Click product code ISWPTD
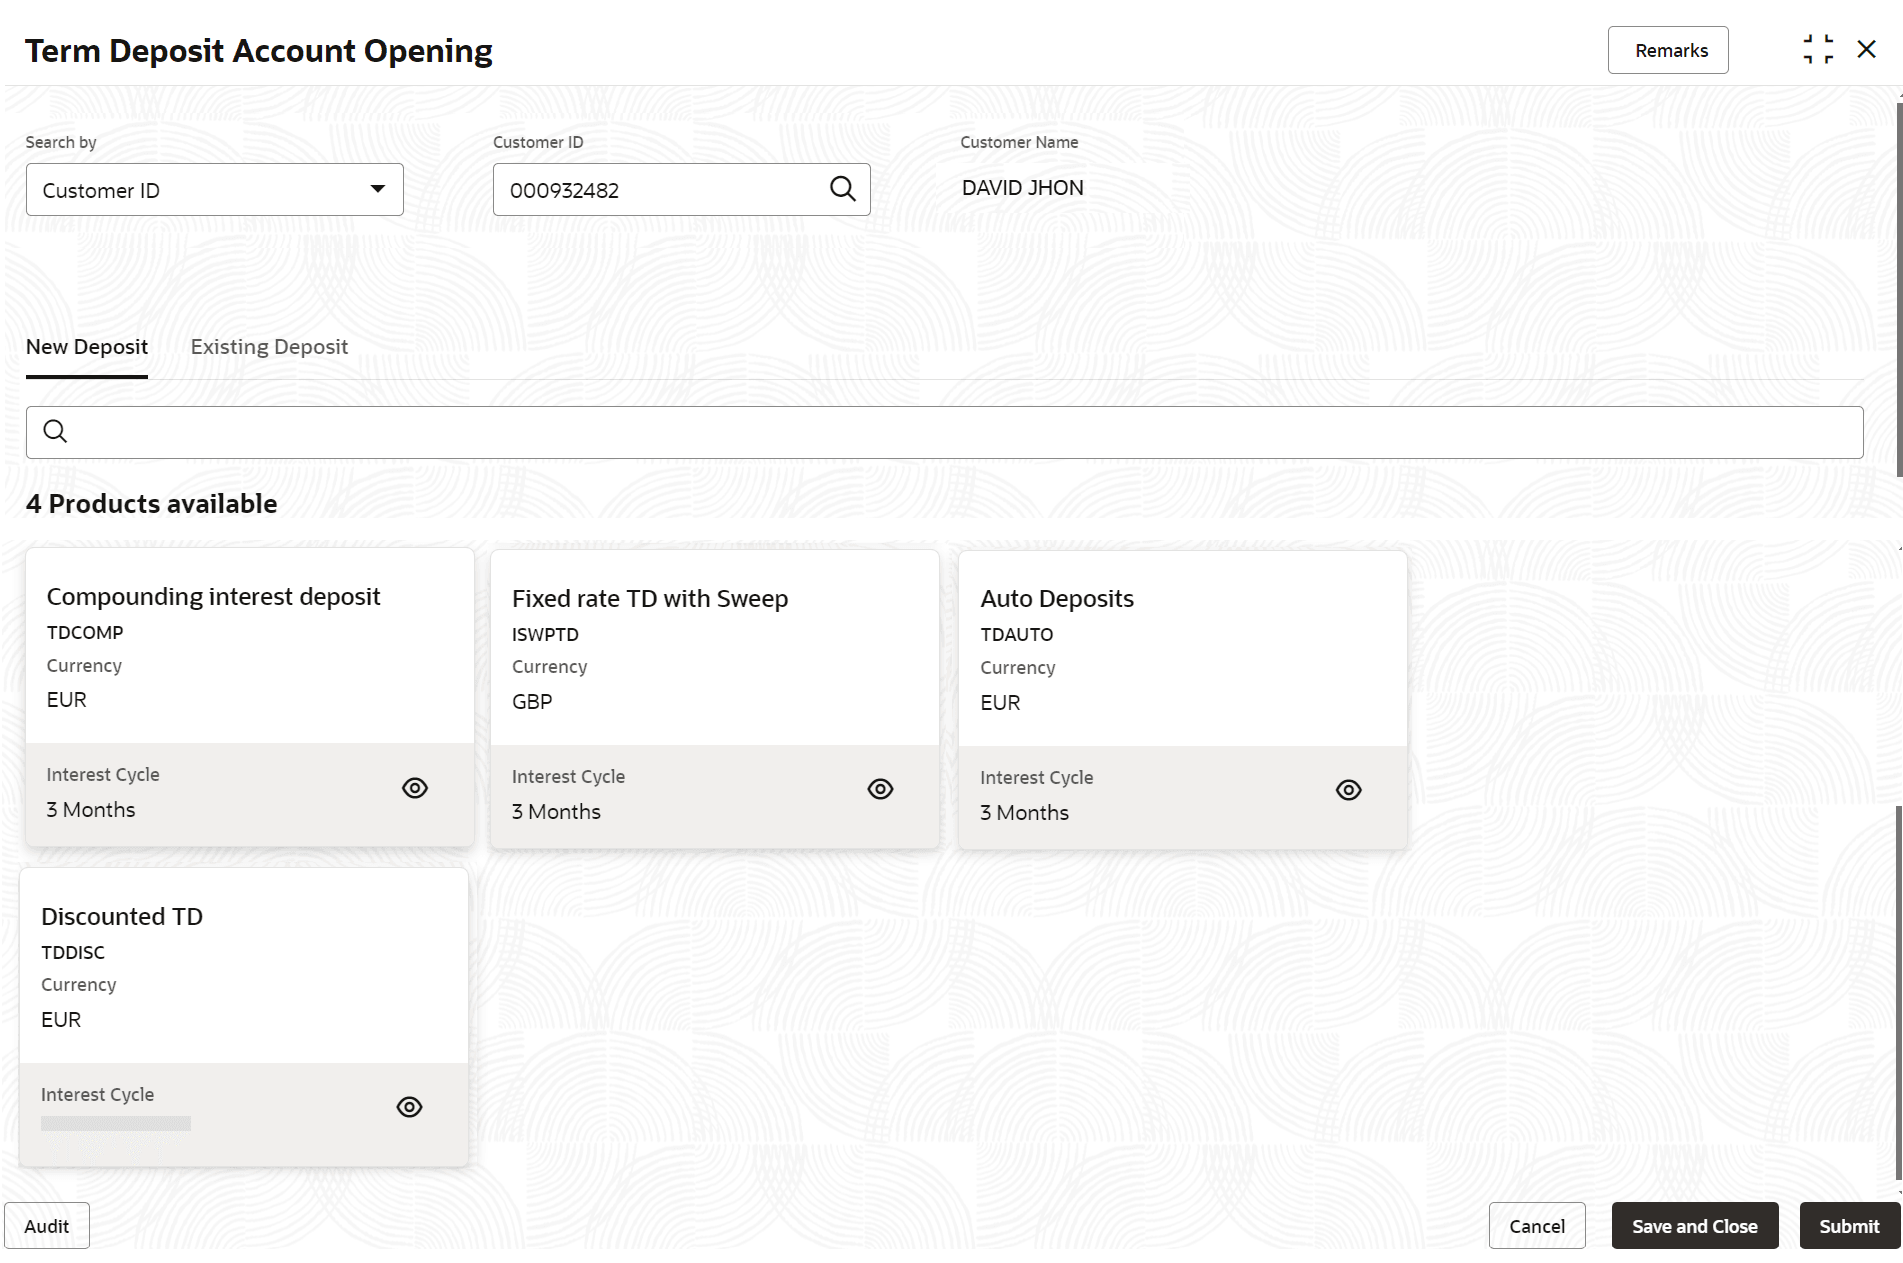Viewport: 1903px width, 1263px height. pos(545,635)
